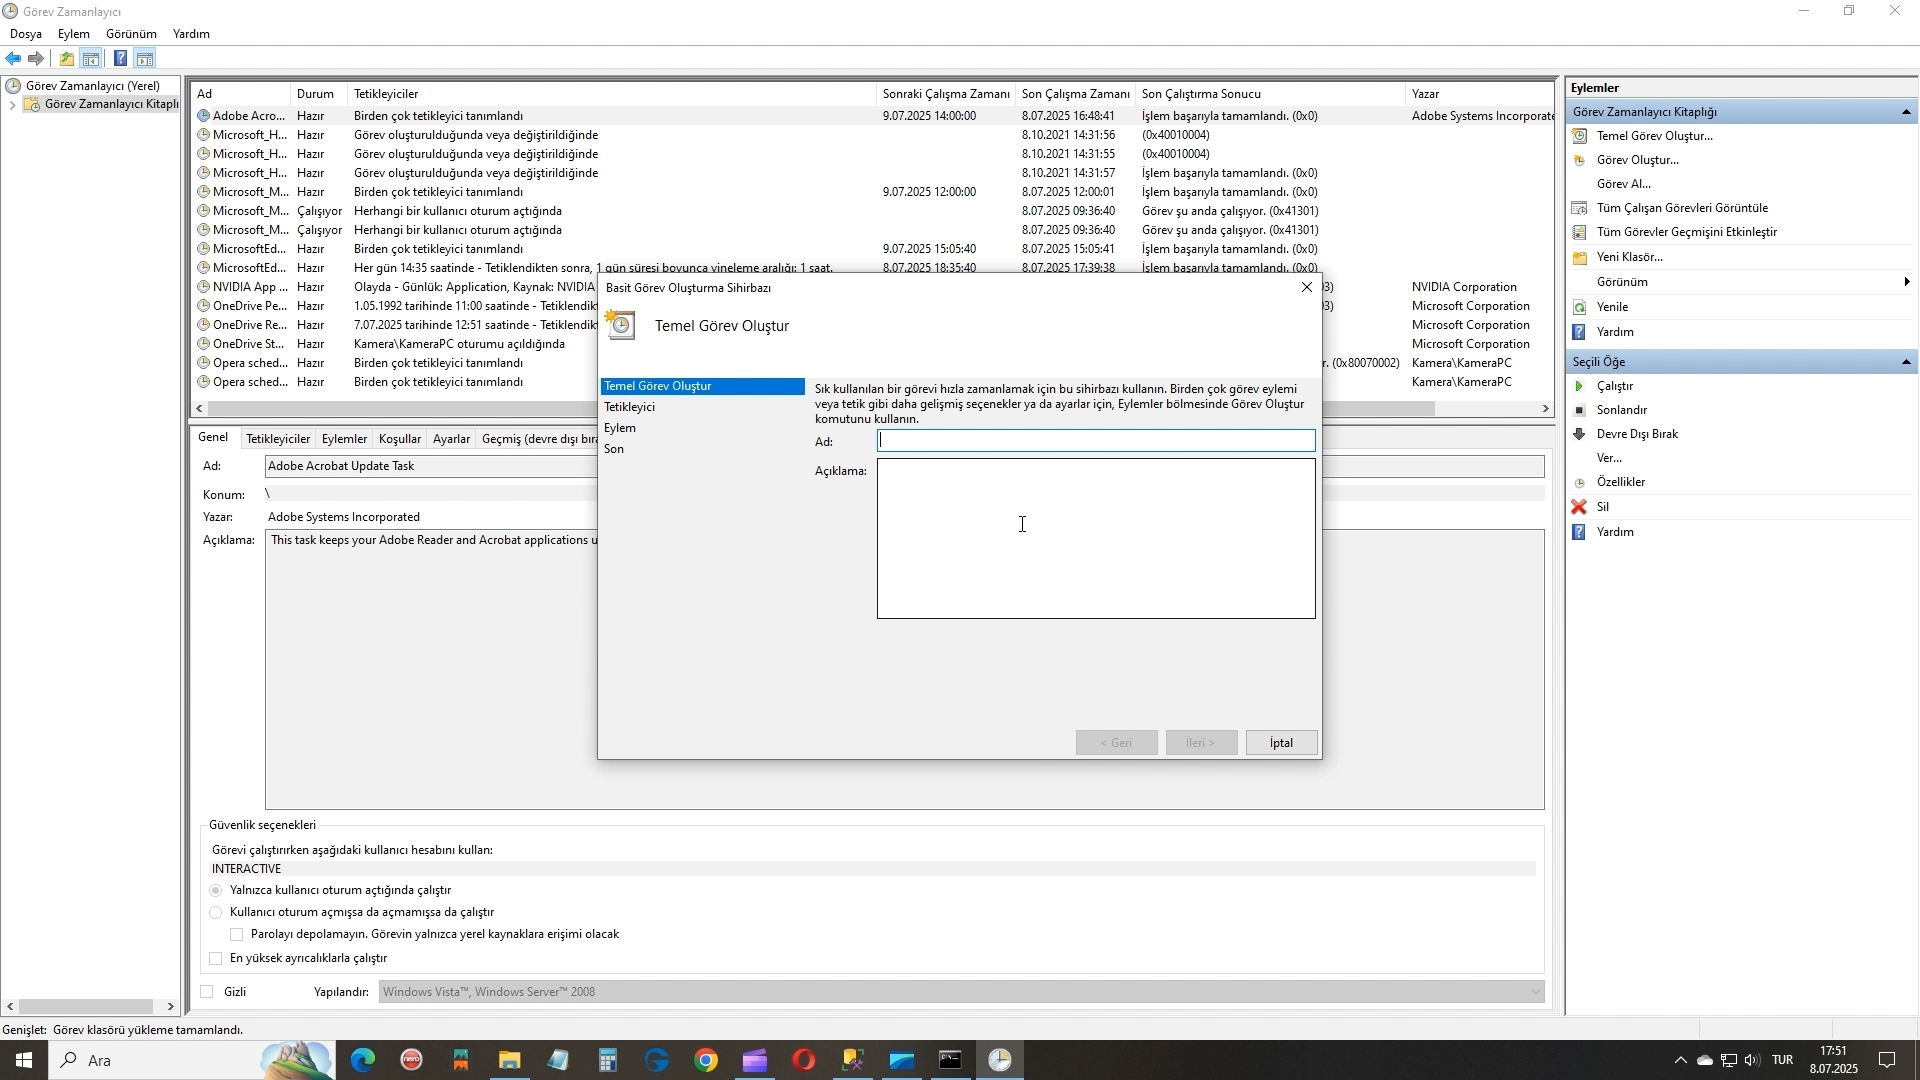Switch to the Tetikleyiciler tab
The width and height of the screenshot is (1920, 1080).
[x=278, y=439]
